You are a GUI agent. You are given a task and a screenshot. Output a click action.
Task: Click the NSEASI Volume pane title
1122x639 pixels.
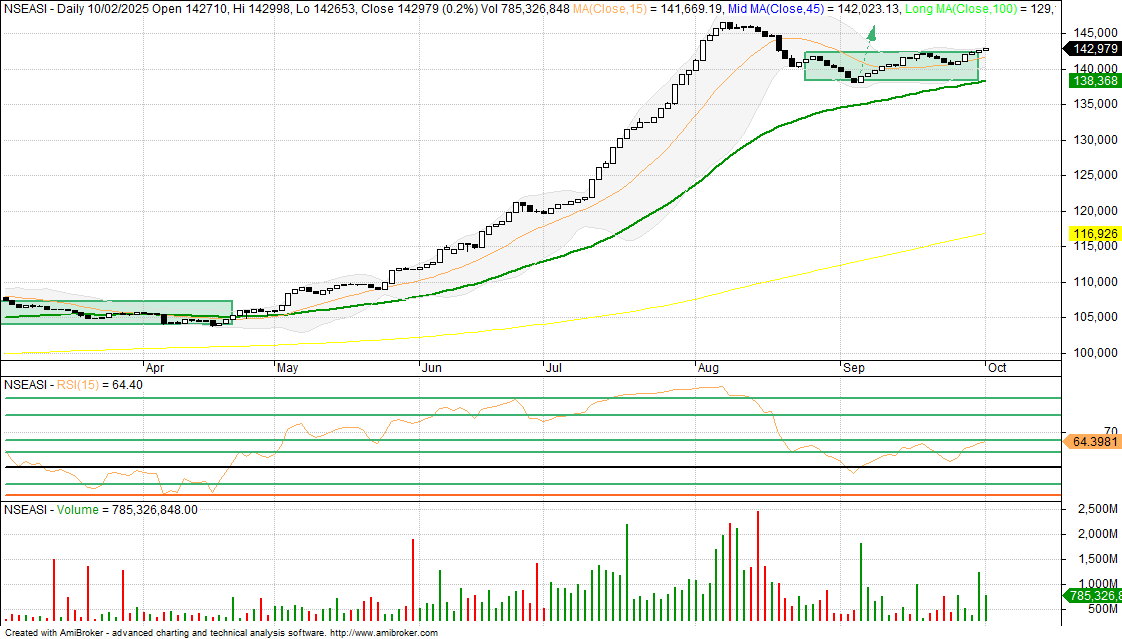[x=50, y=509]
